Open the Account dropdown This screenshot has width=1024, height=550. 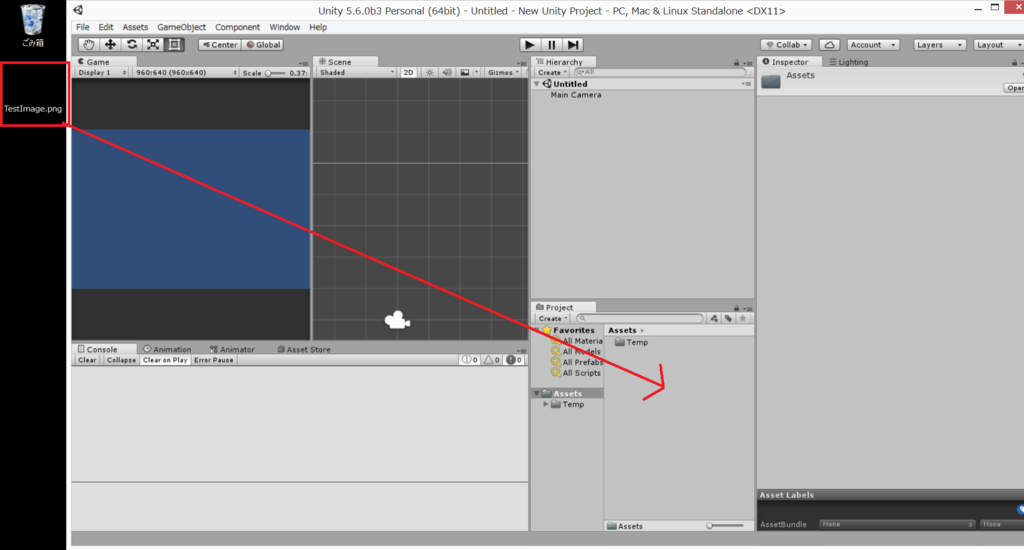coord(873,44)
